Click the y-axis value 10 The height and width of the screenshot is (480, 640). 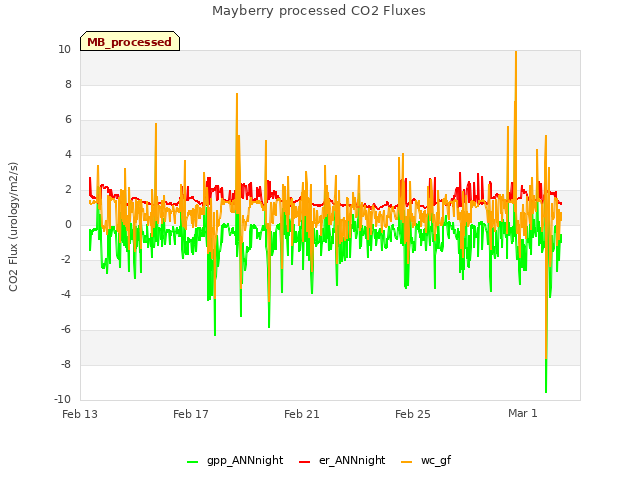tap(64, 50)
